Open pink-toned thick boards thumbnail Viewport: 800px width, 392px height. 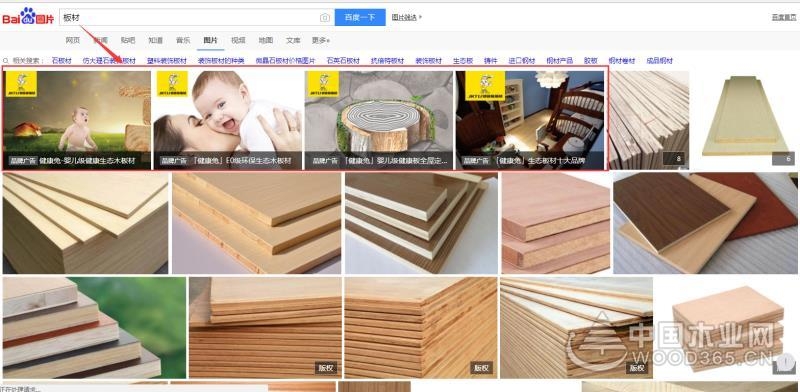click(556, 223)
